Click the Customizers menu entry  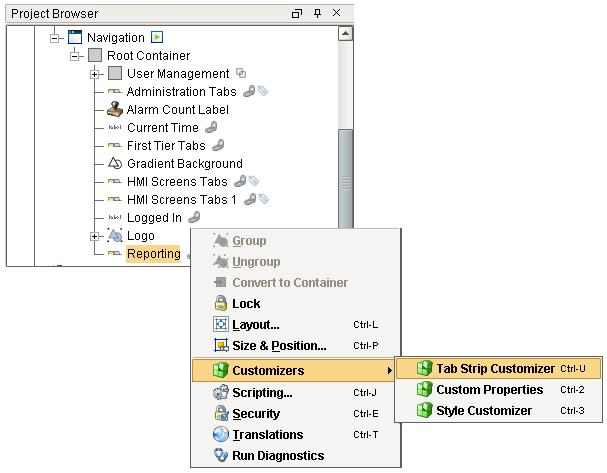pyautogui.click(x=293, y=370)
